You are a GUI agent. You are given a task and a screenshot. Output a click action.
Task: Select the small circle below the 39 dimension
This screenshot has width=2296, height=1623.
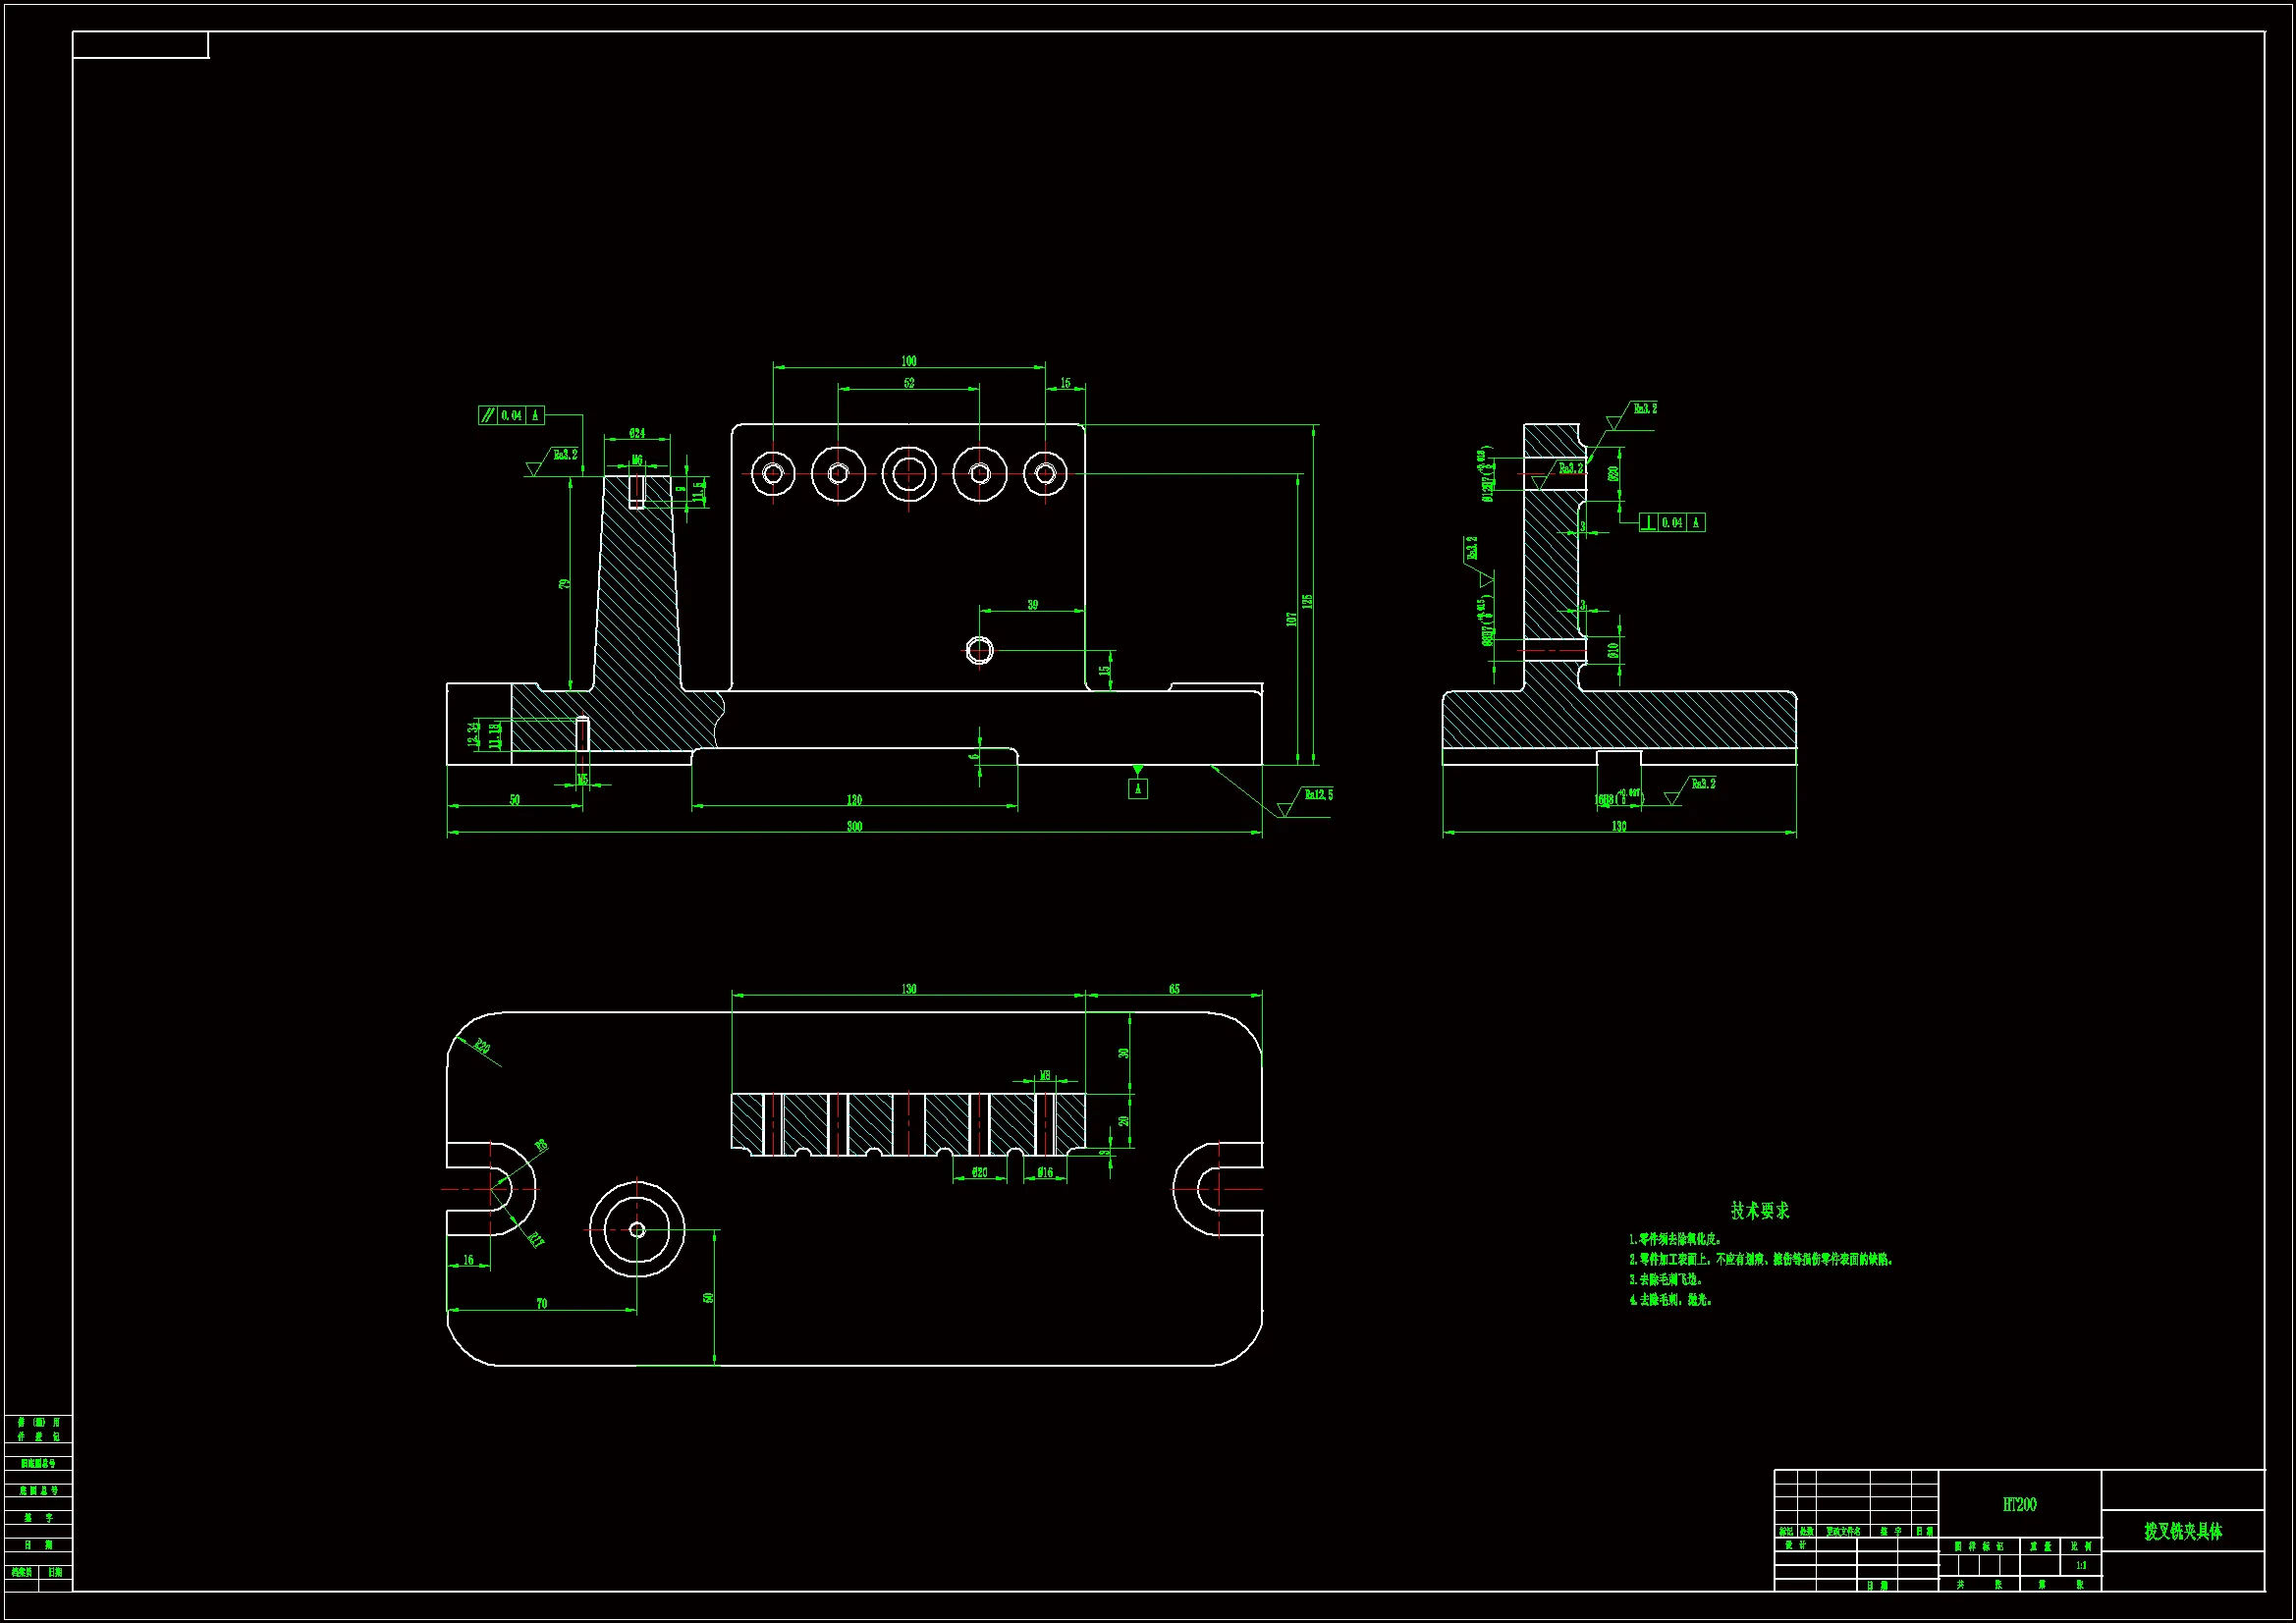[980, 651]
